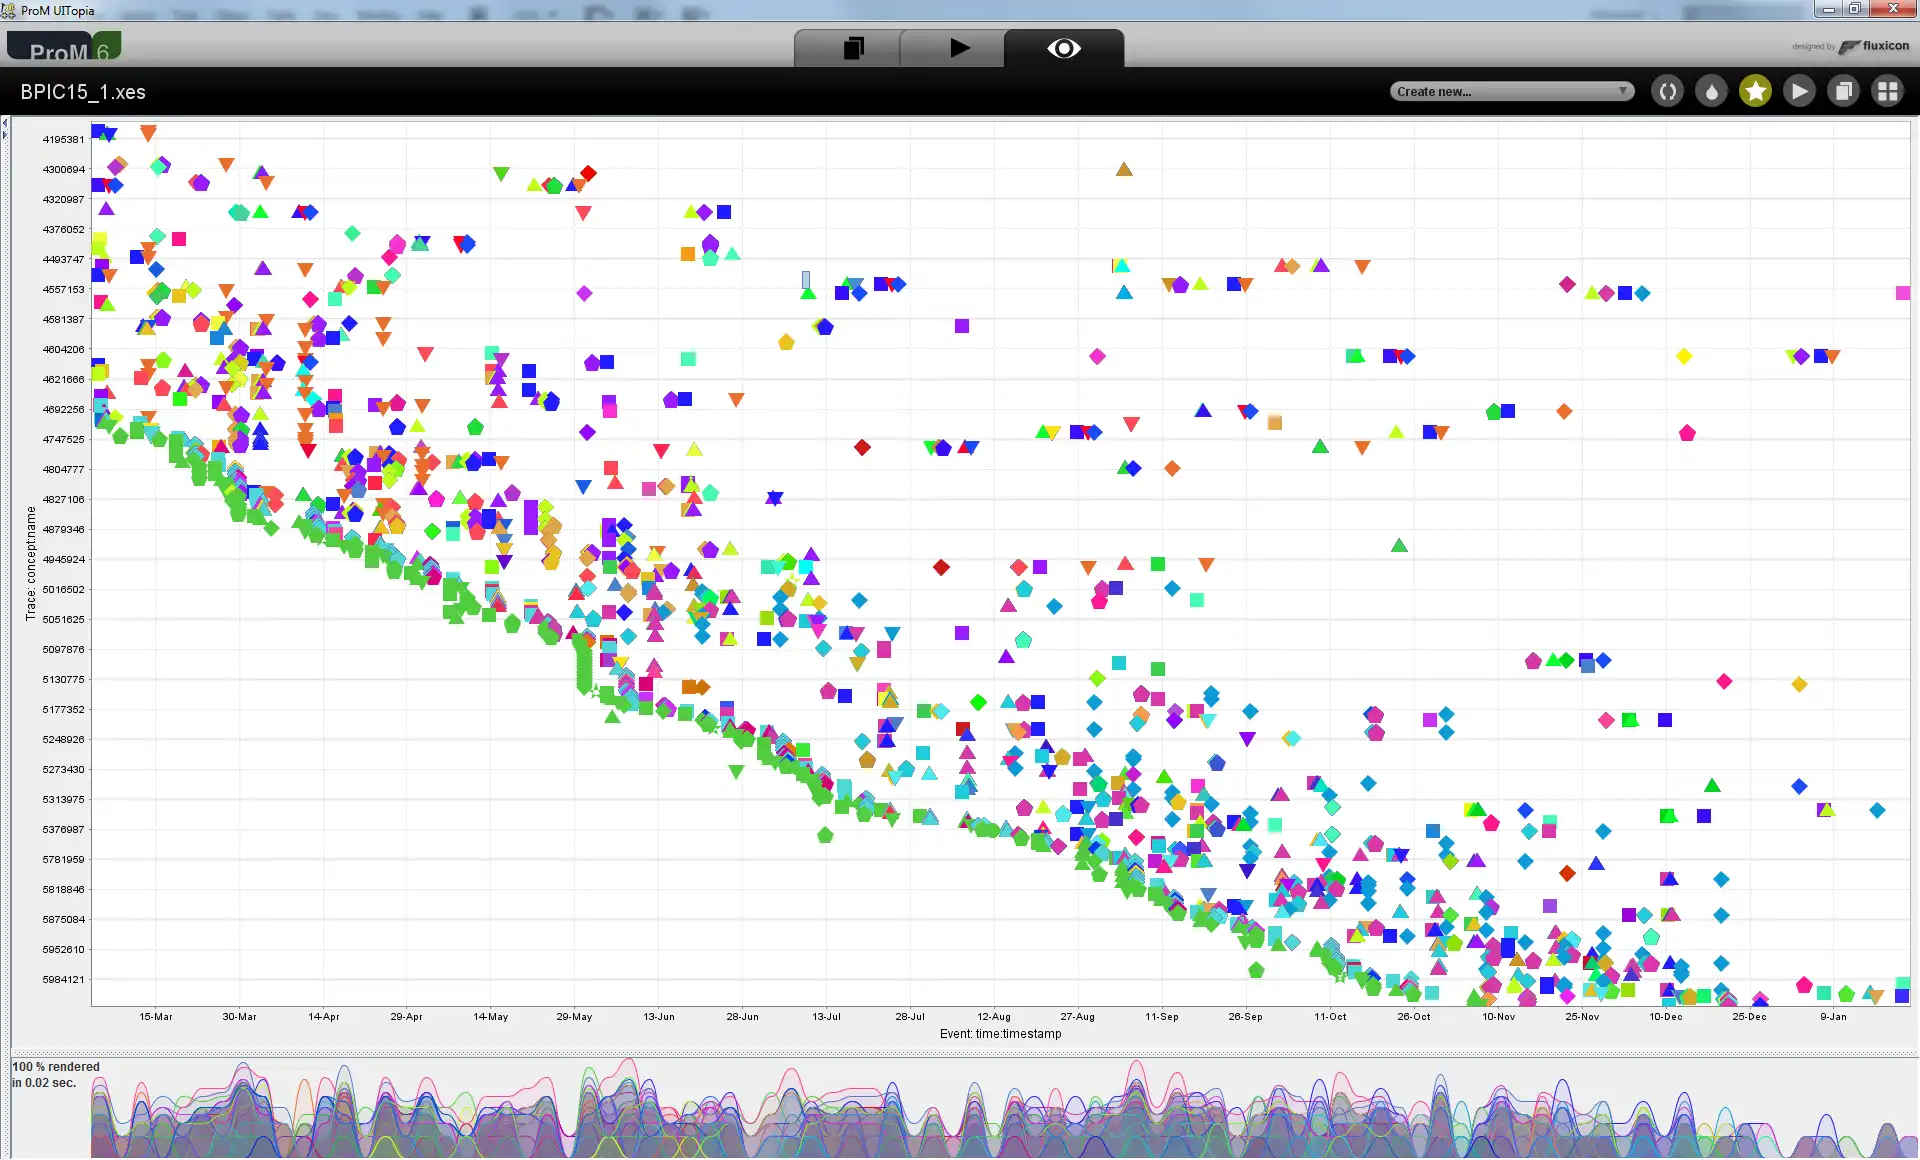
Task: Click the four-square grid view icon
Action: tap(1887, 92)
